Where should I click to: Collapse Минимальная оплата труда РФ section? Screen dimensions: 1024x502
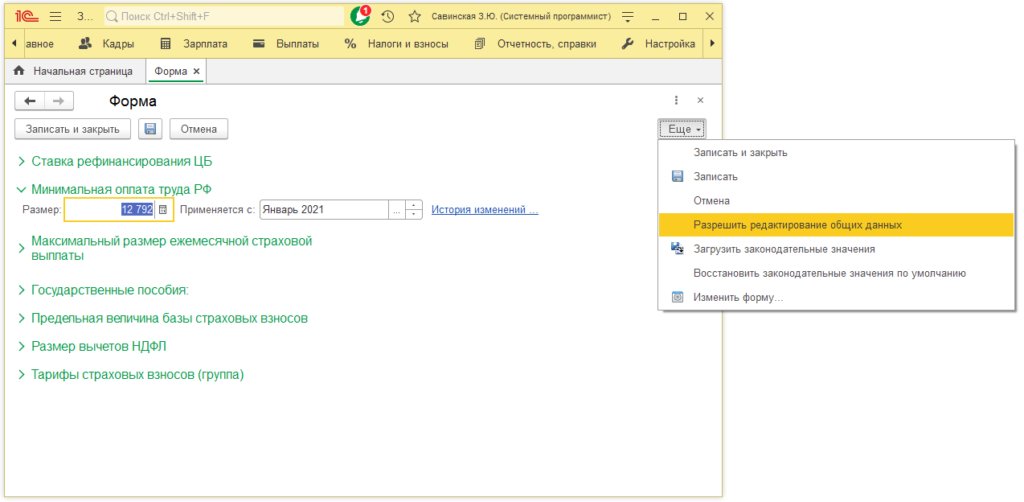[22, 189]
